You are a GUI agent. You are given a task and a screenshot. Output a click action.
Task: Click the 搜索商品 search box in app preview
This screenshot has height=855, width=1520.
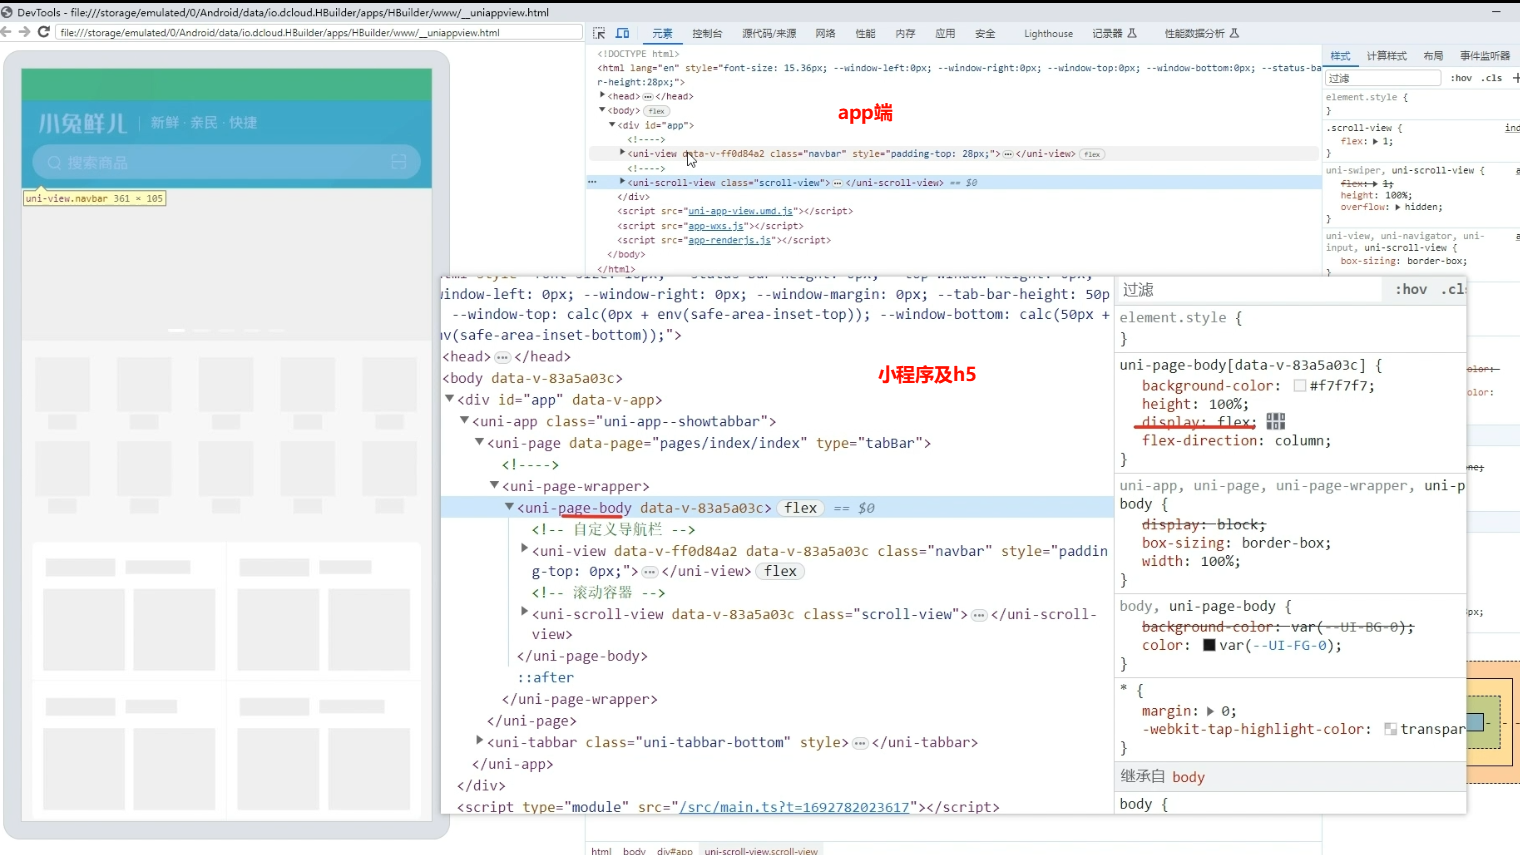click(226, 162)
